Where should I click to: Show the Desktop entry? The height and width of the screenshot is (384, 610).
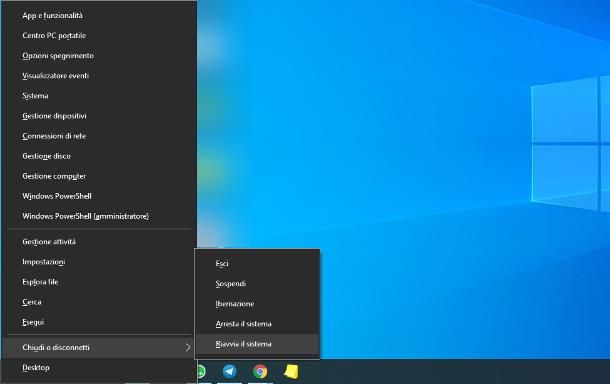coord(99,368)
